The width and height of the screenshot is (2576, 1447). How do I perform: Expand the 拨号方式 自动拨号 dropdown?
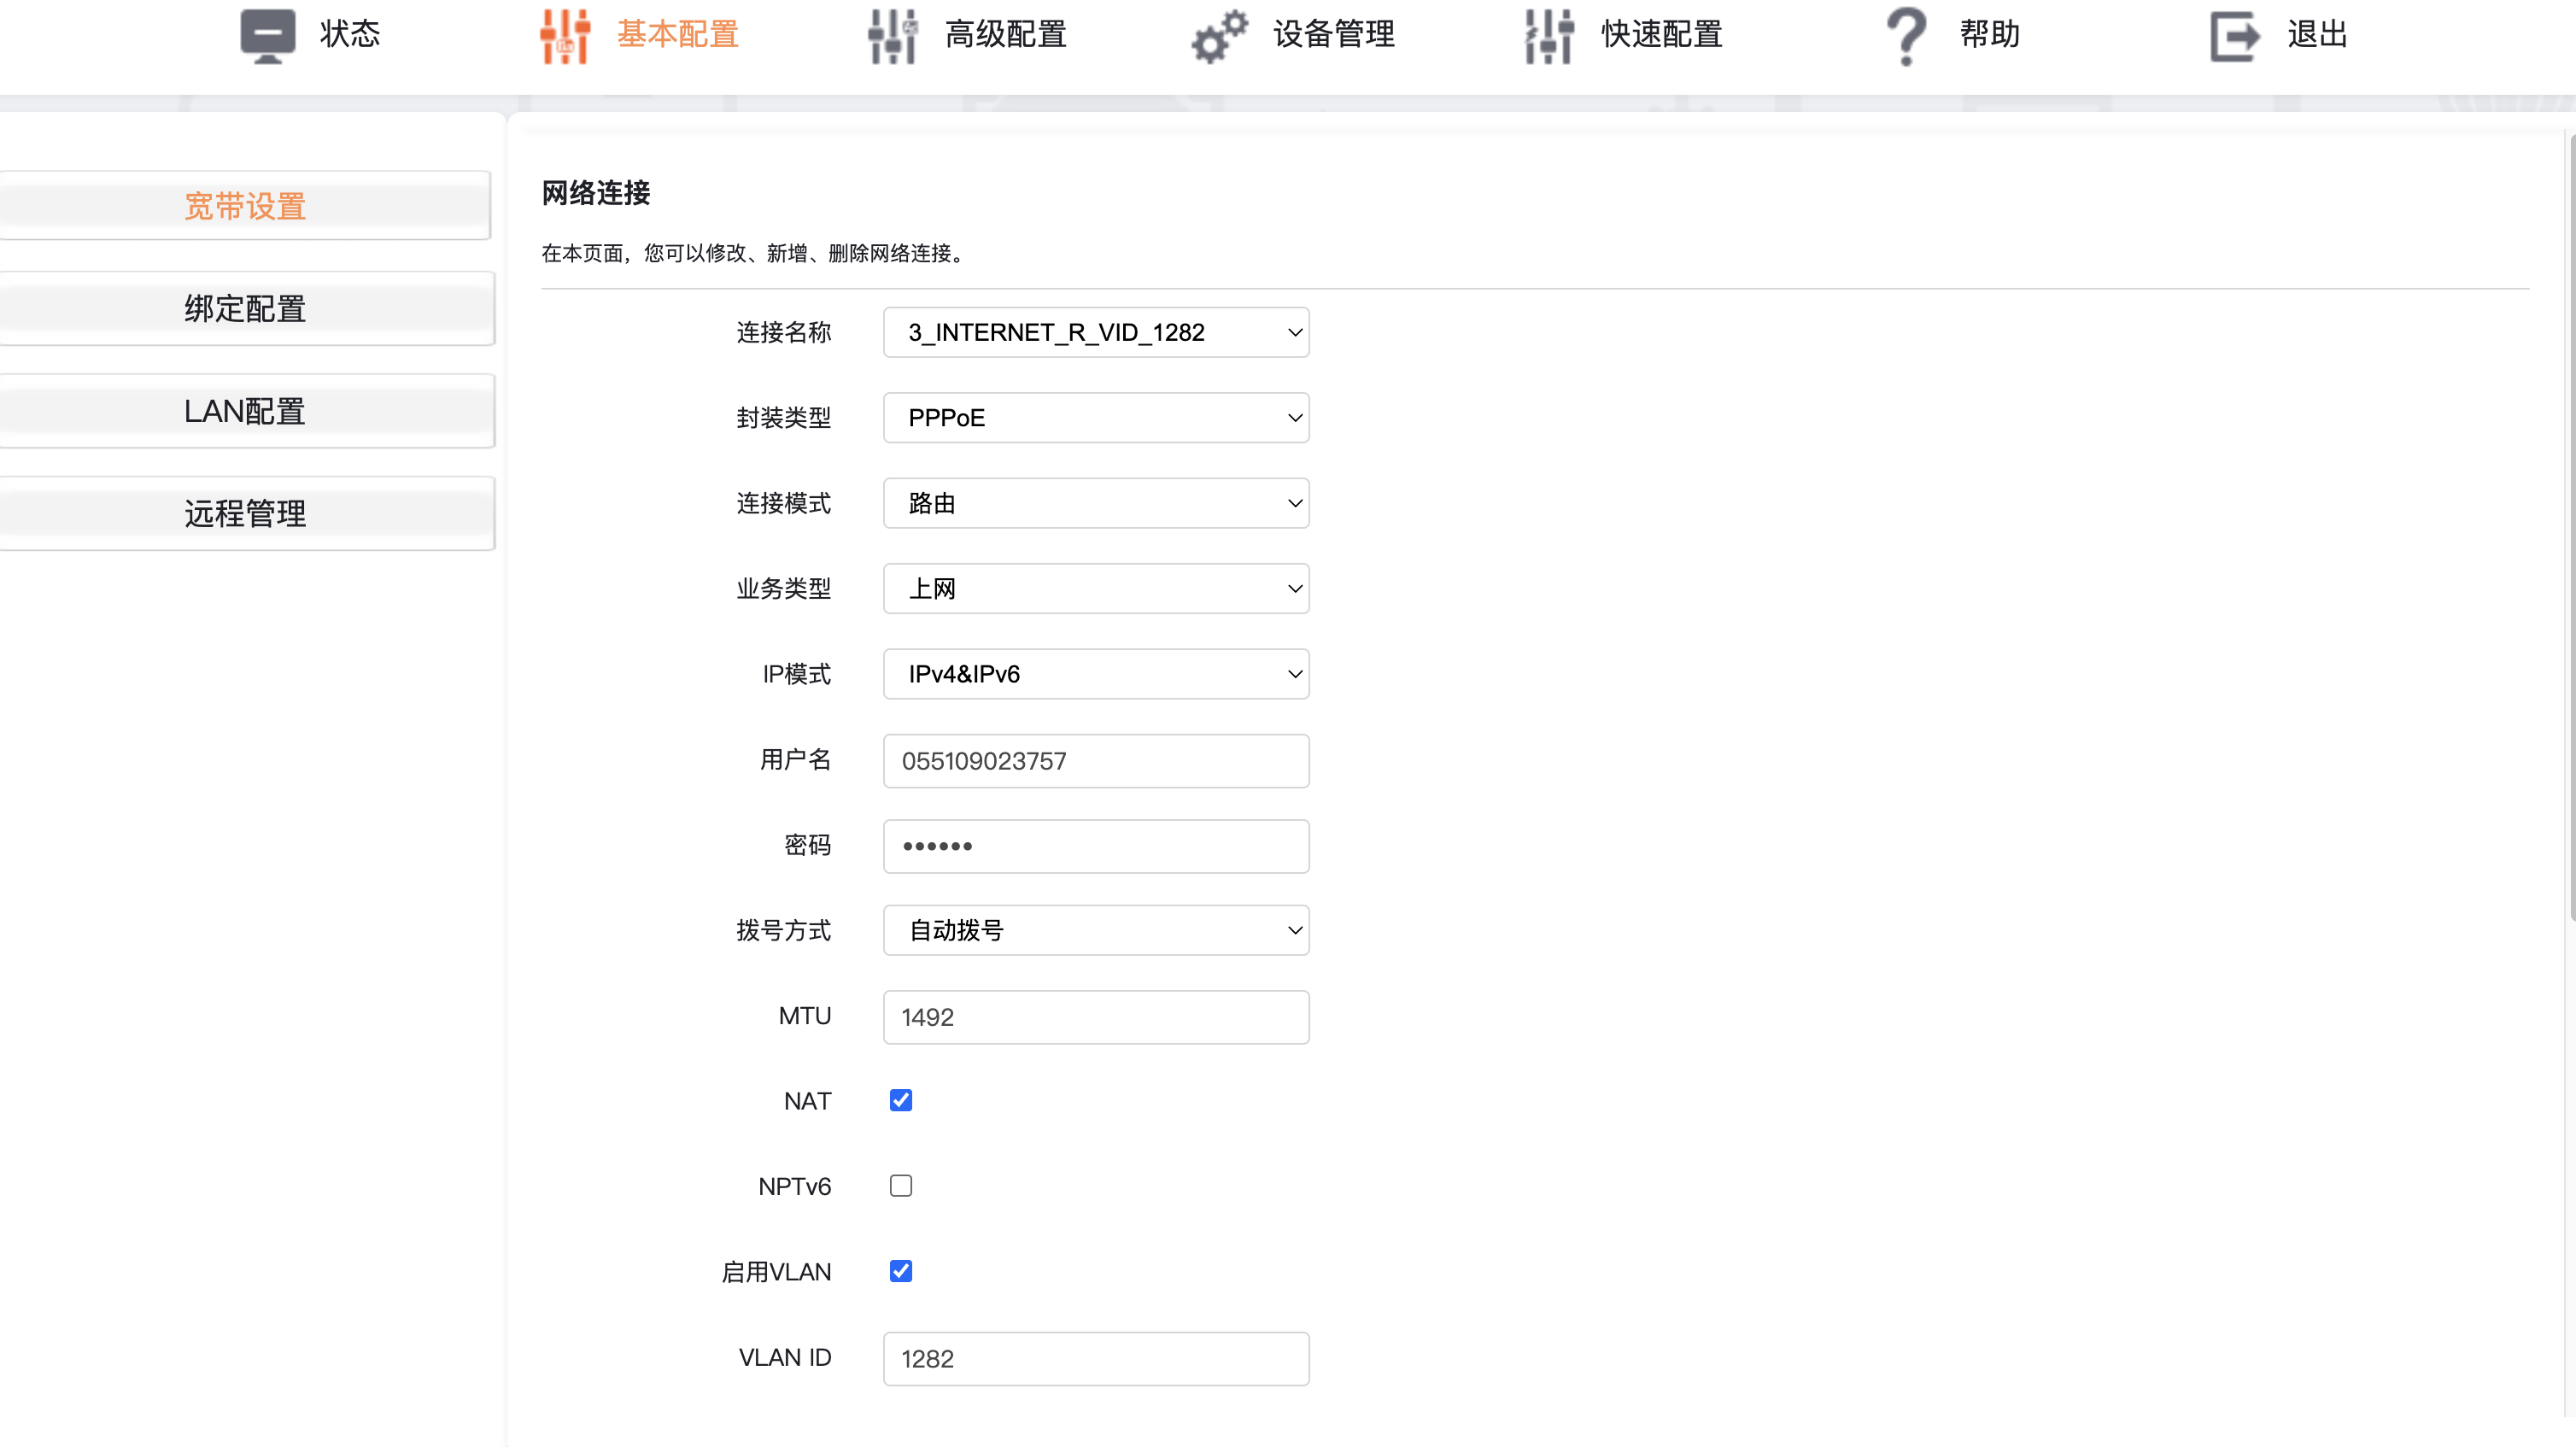pyautogui.click(x=1096, y=930)
